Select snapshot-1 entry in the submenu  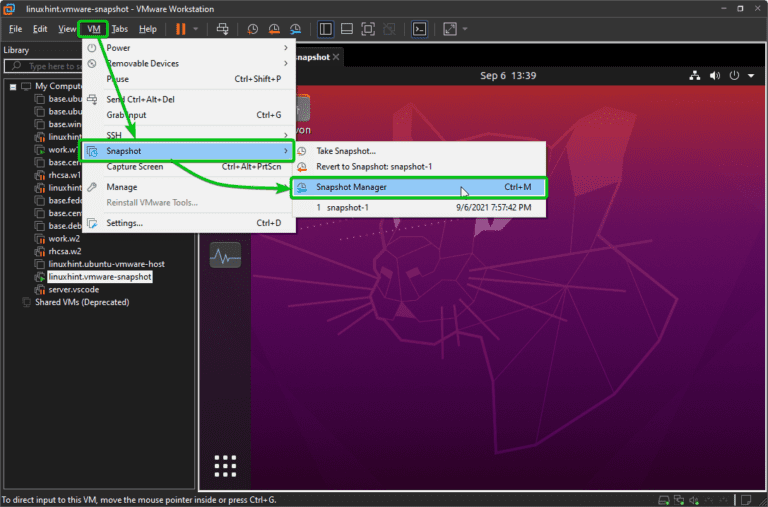coord(419,208)
